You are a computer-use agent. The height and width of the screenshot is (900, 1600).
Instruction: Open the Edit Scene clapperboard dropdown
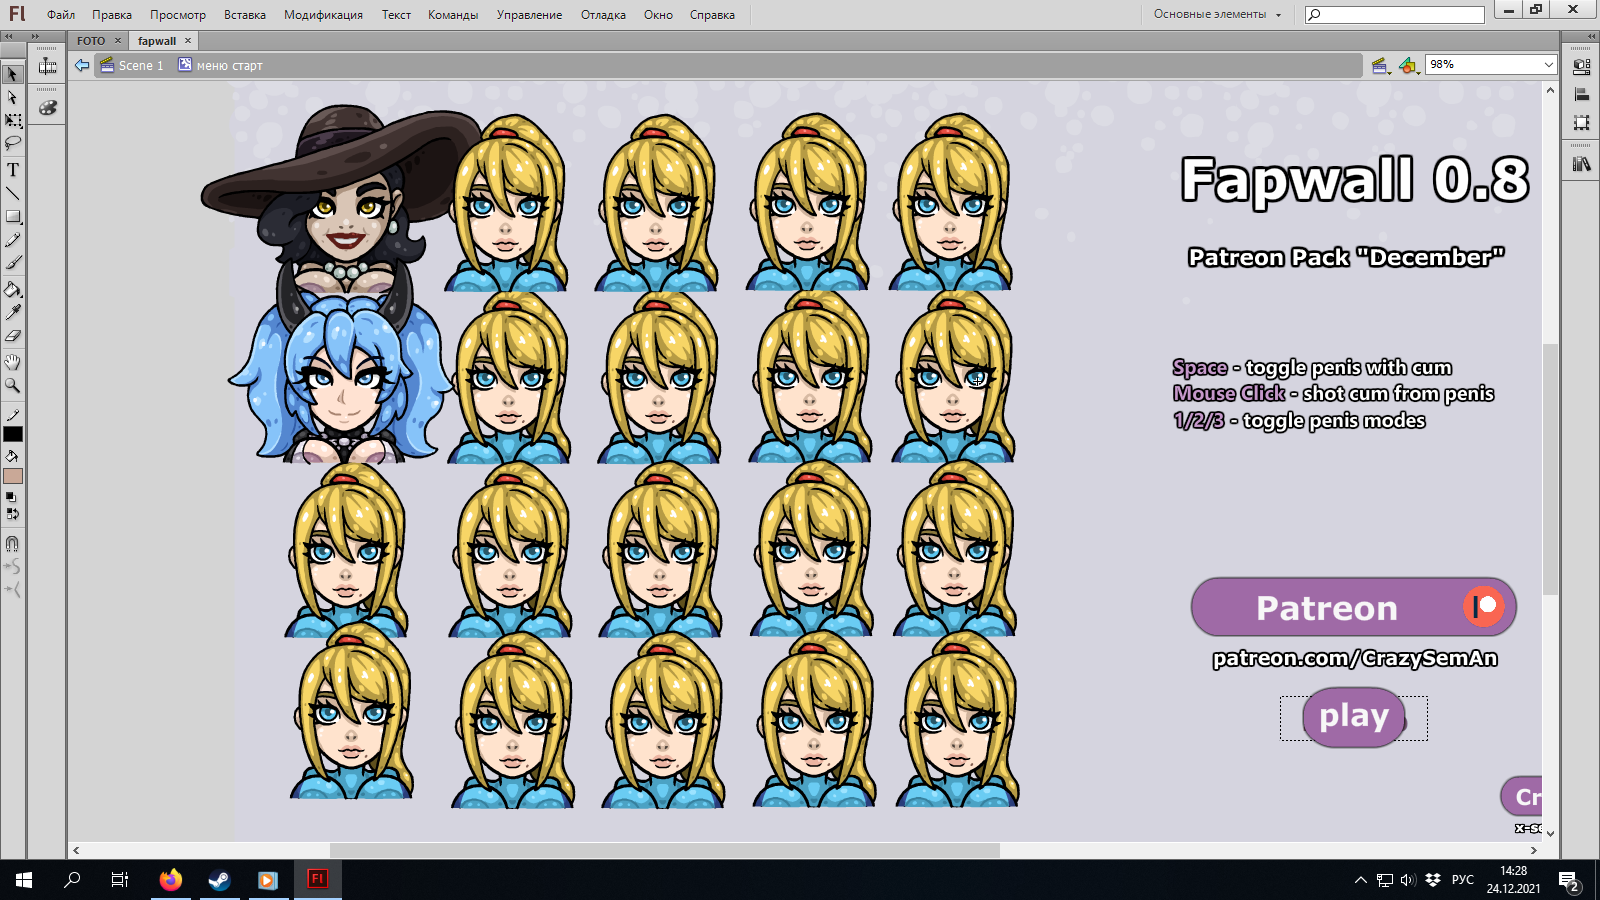click(x=1381, y=66)
